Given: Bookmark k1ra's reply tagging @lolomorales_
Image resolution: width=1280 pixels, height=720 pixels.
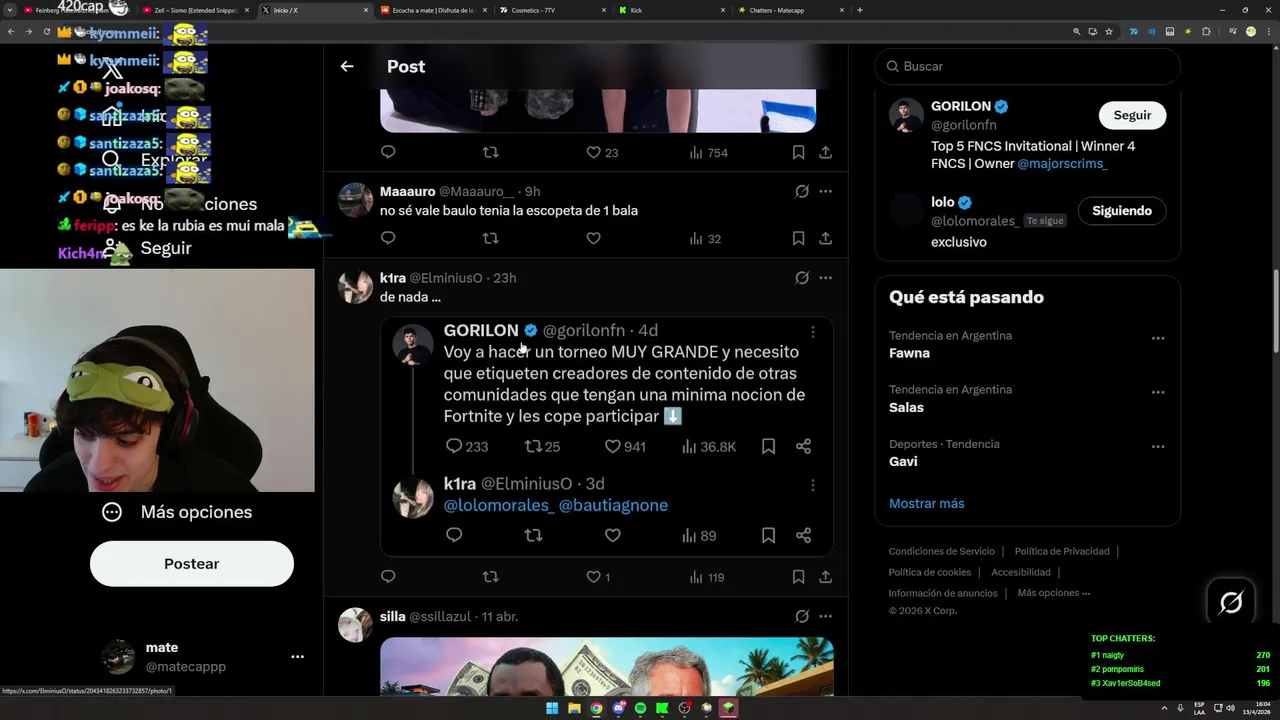Looking at the screenshot, I should [x=768, y=536].
